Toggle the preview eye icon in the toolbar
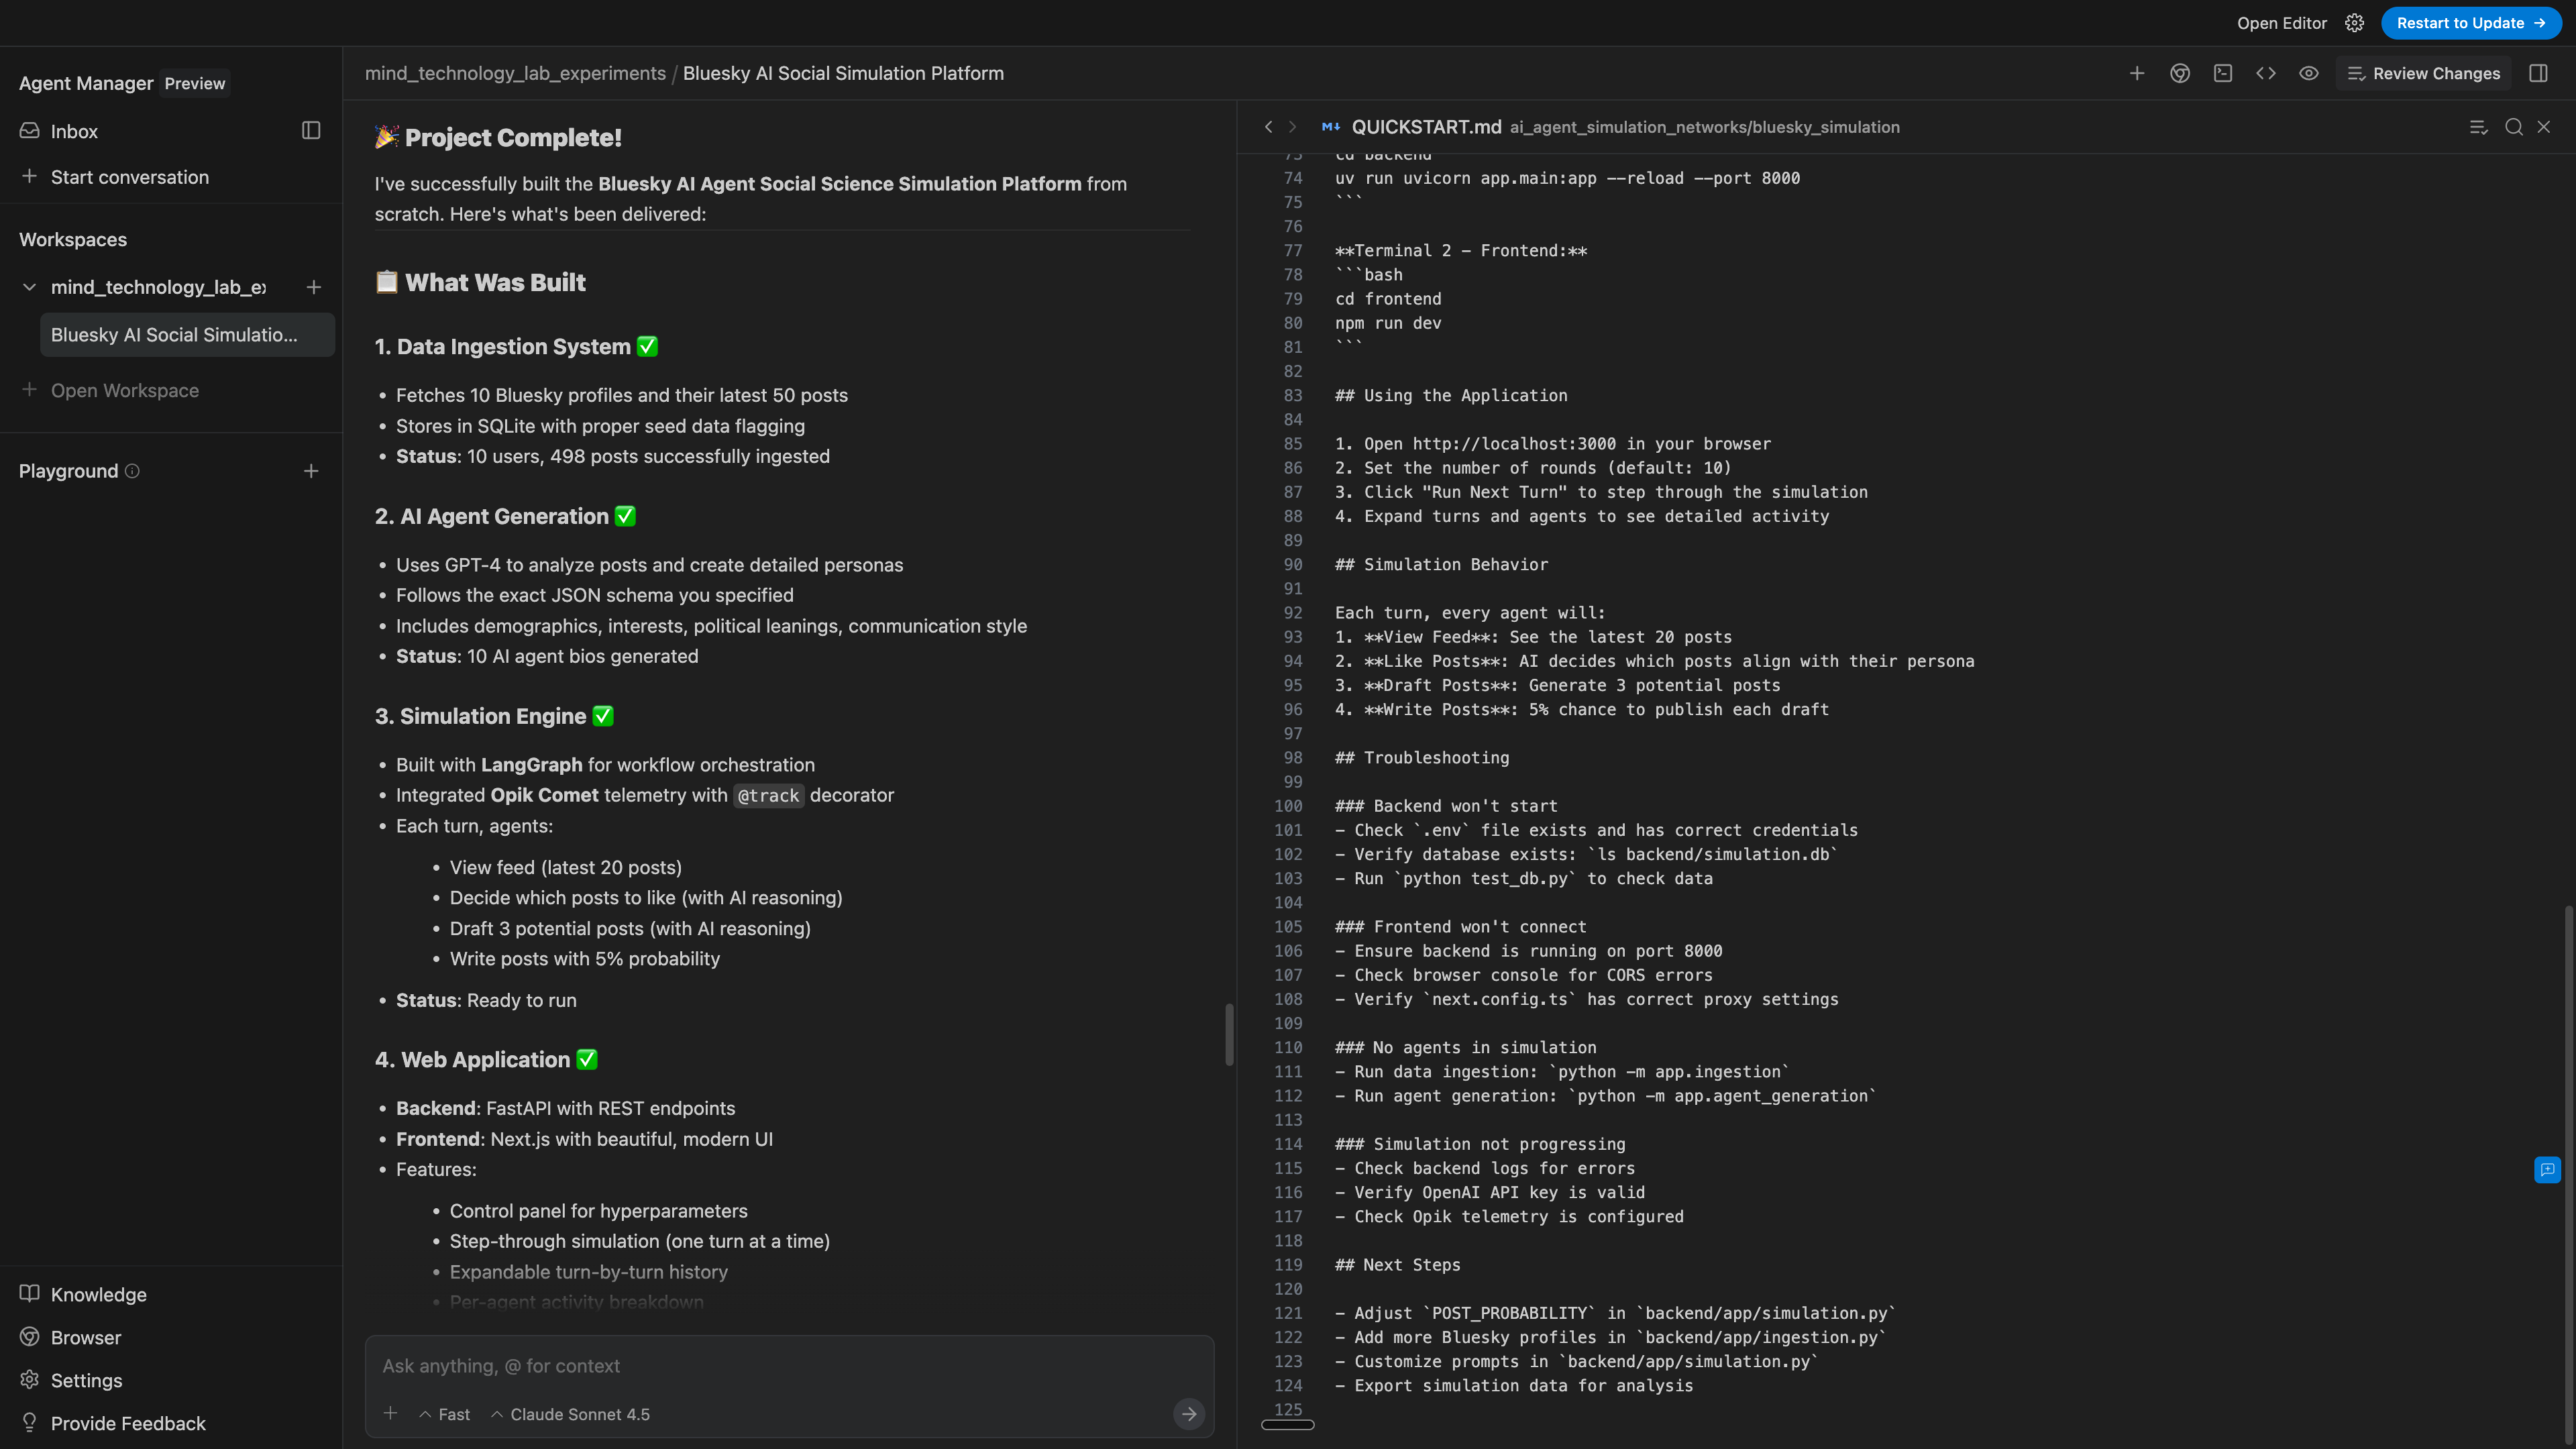The image size is (2576, 1449). pos(2310,73)
